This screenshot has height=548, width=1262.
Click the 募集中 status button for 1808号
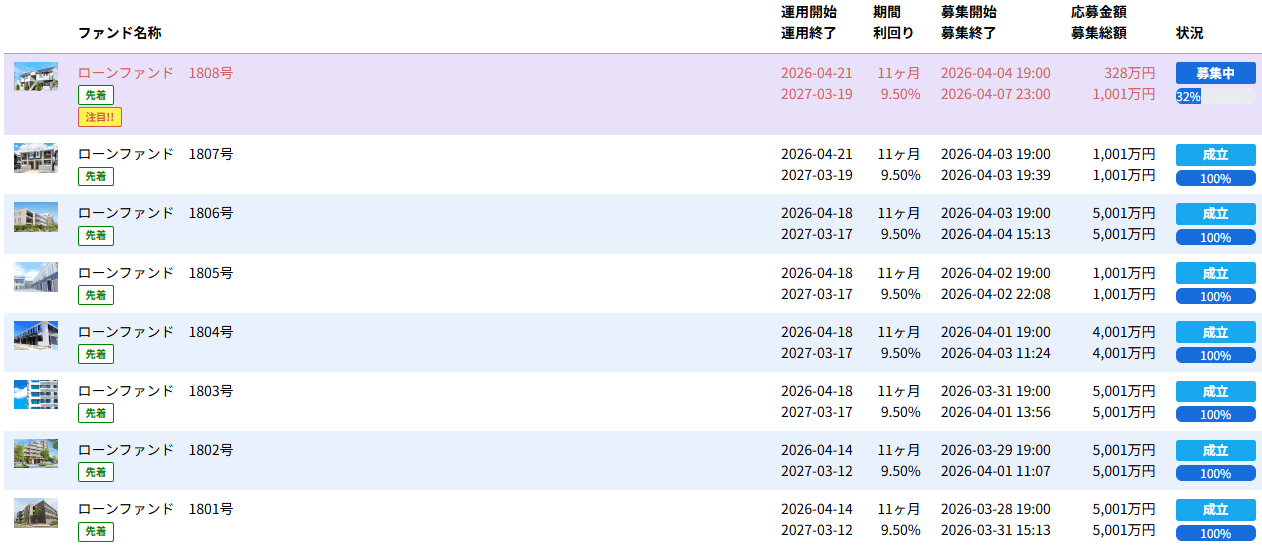(x=1215, y=73)
